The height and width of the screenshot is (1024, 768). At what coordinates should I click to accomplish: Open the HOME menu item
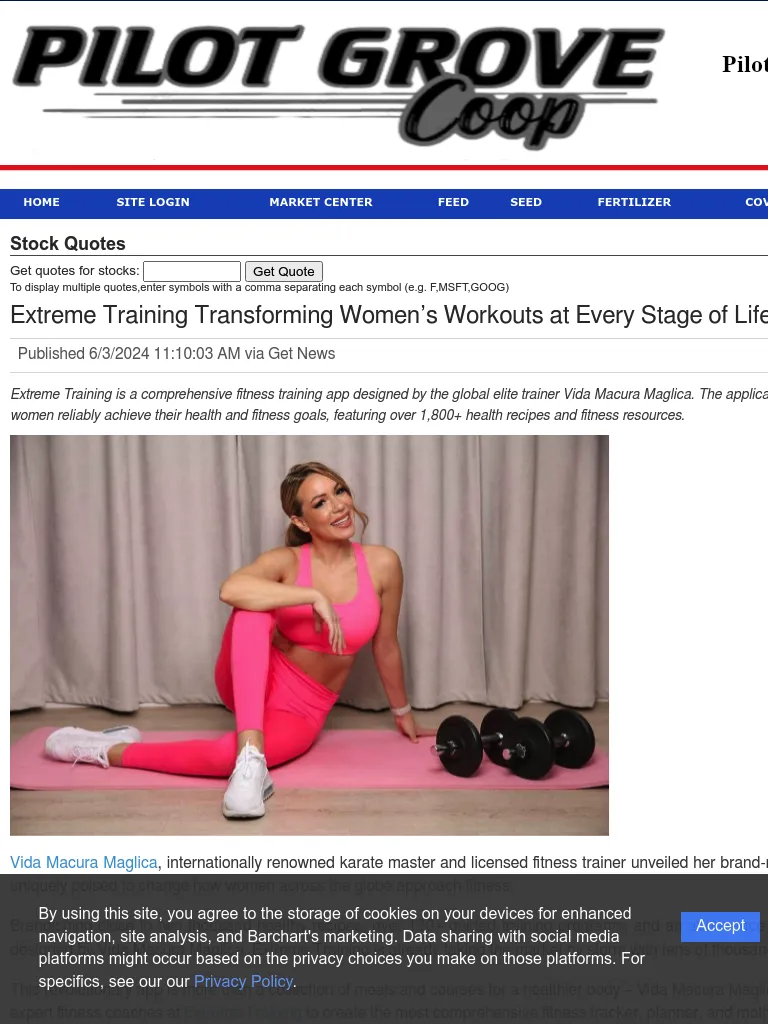[x=41, y=202]
